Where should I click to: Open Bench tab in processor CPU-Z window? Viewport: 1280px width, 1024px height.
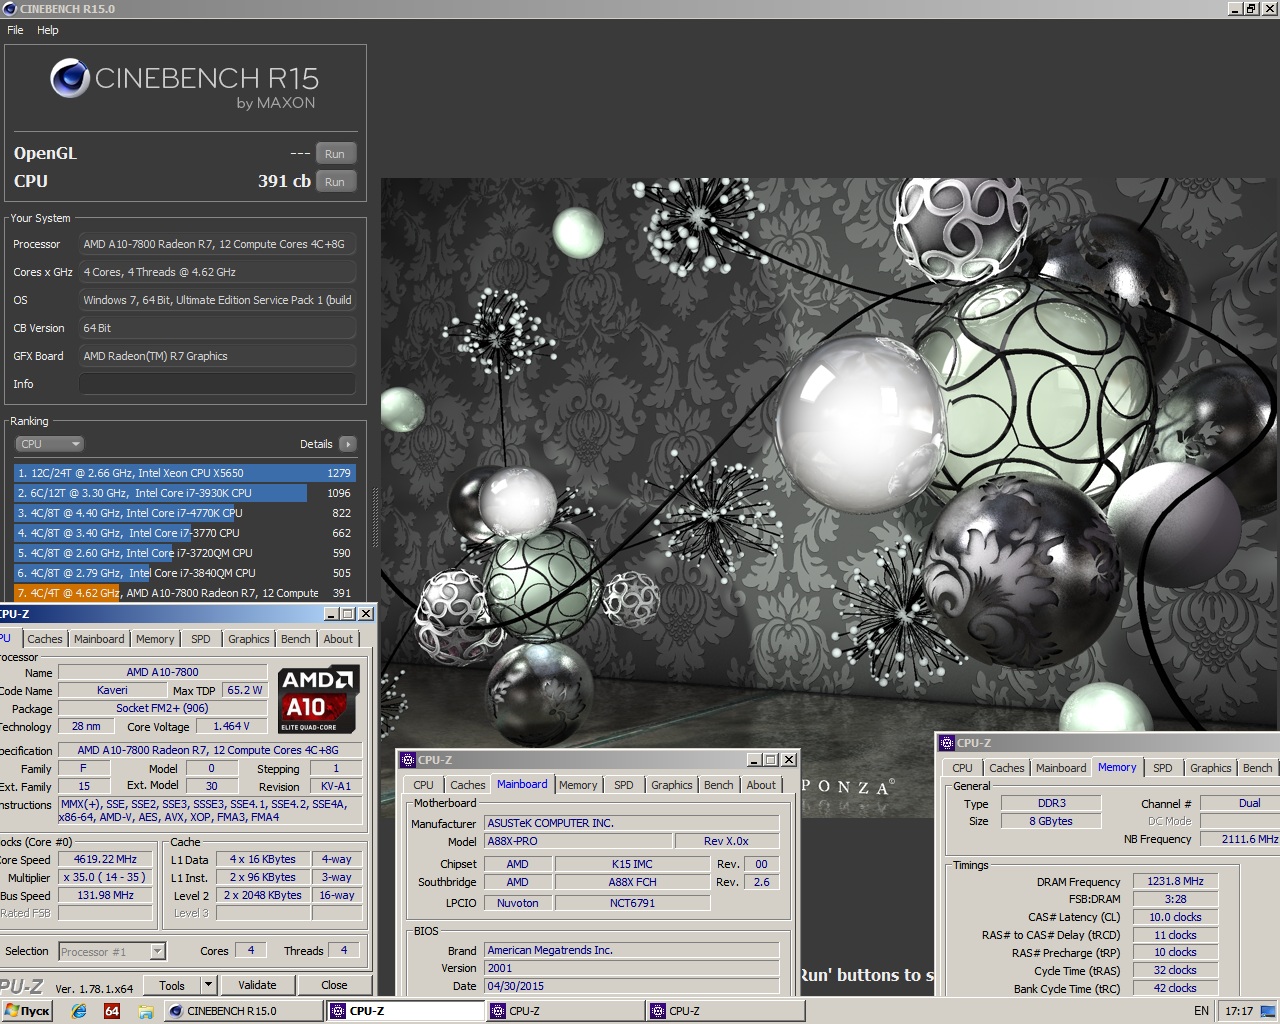point(295,639)
